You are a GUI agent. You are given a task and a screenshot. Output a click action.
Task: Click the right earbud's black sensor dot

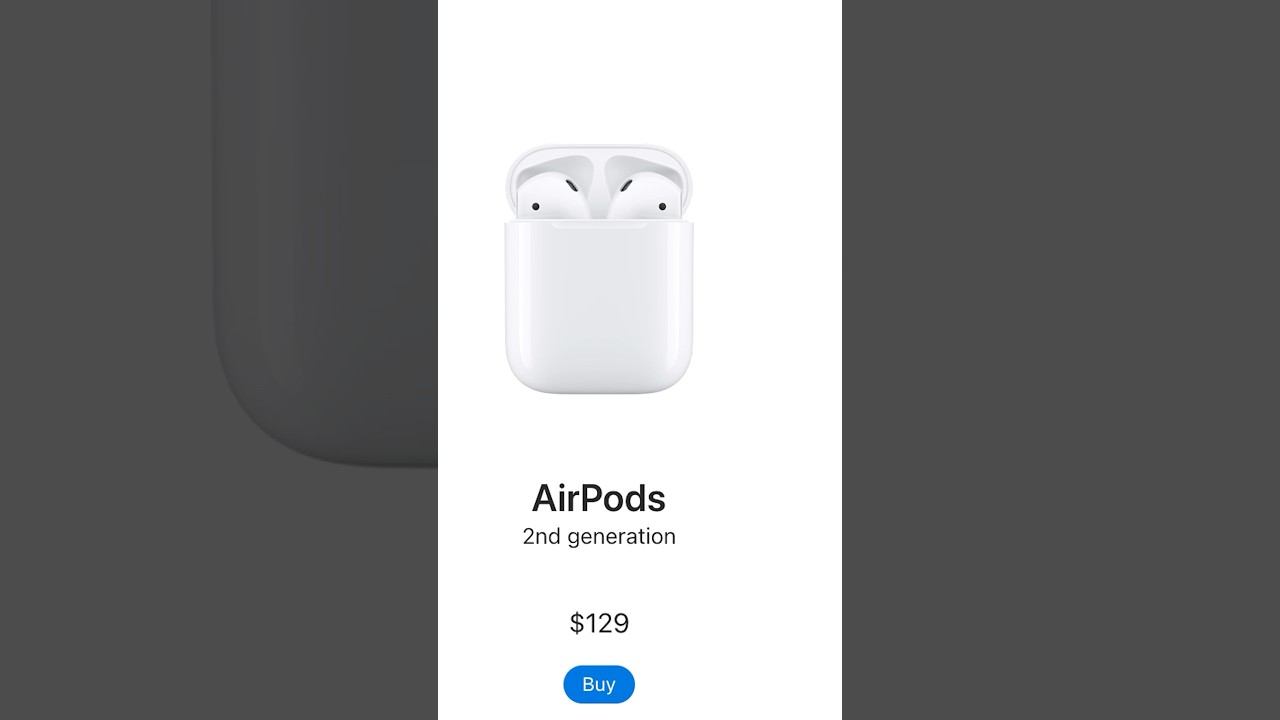[662, 207]
